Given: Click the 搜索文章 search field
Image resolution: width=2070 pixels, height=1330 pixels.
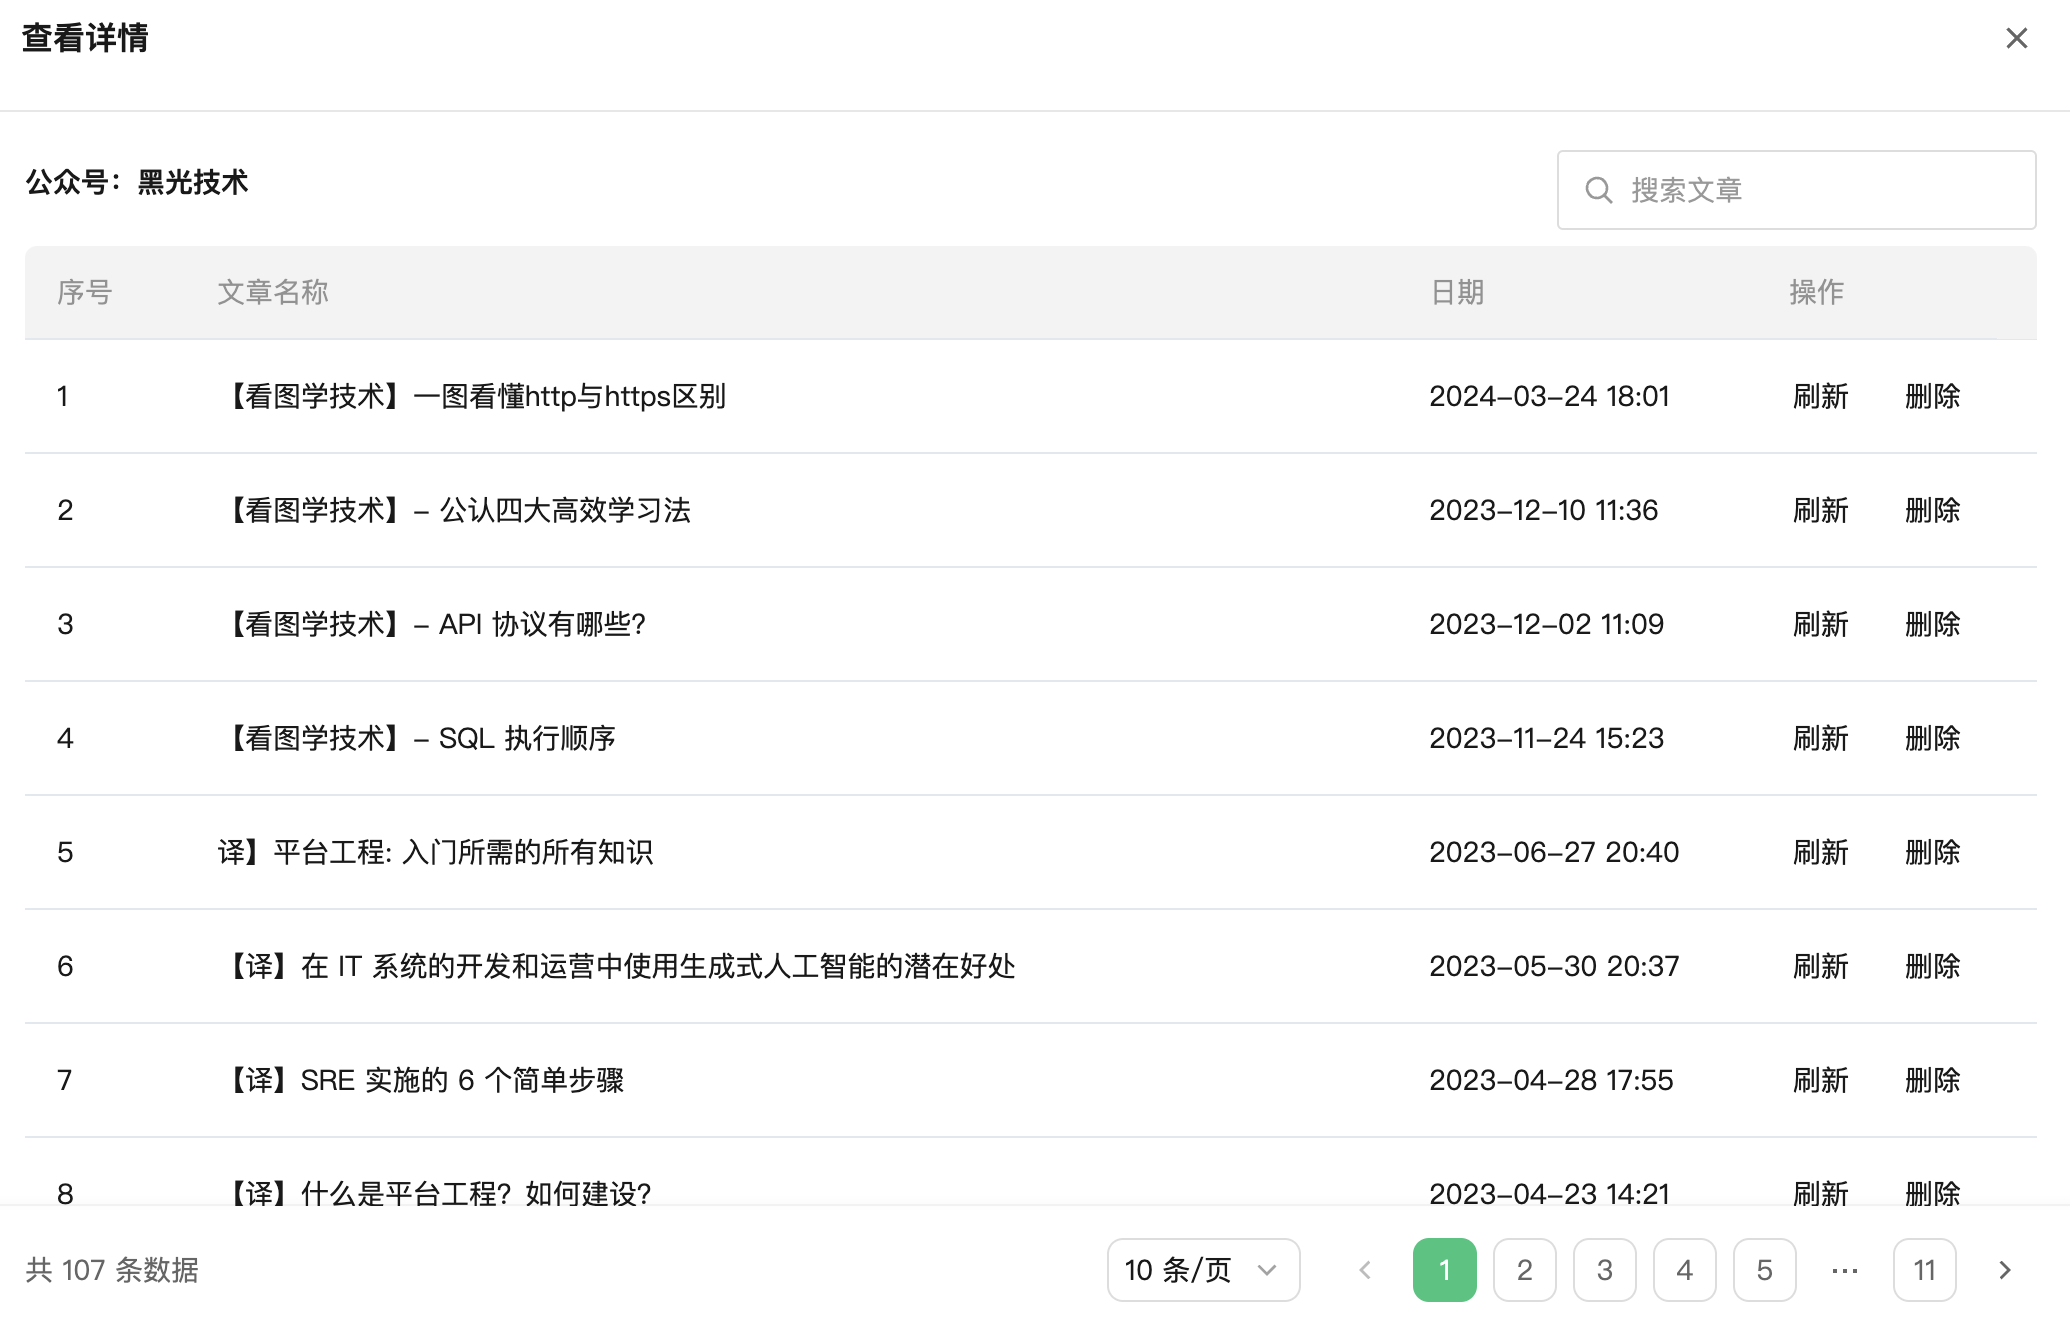Looking at the screenshot, I should (x=1796, y=190).
